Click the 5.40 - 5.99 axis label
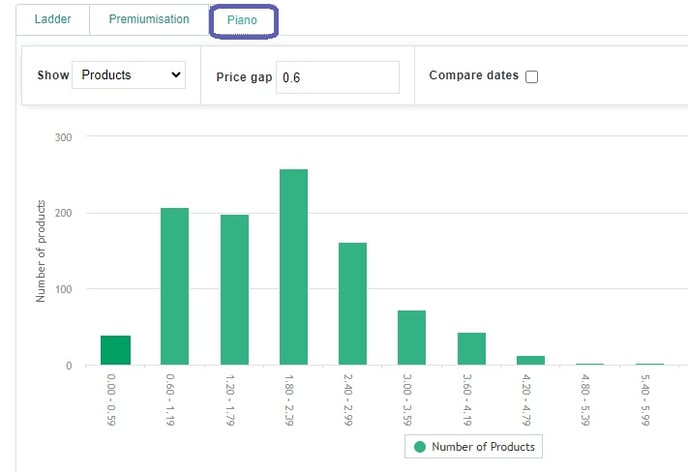 pyautogui.click(x=645, y=400)
